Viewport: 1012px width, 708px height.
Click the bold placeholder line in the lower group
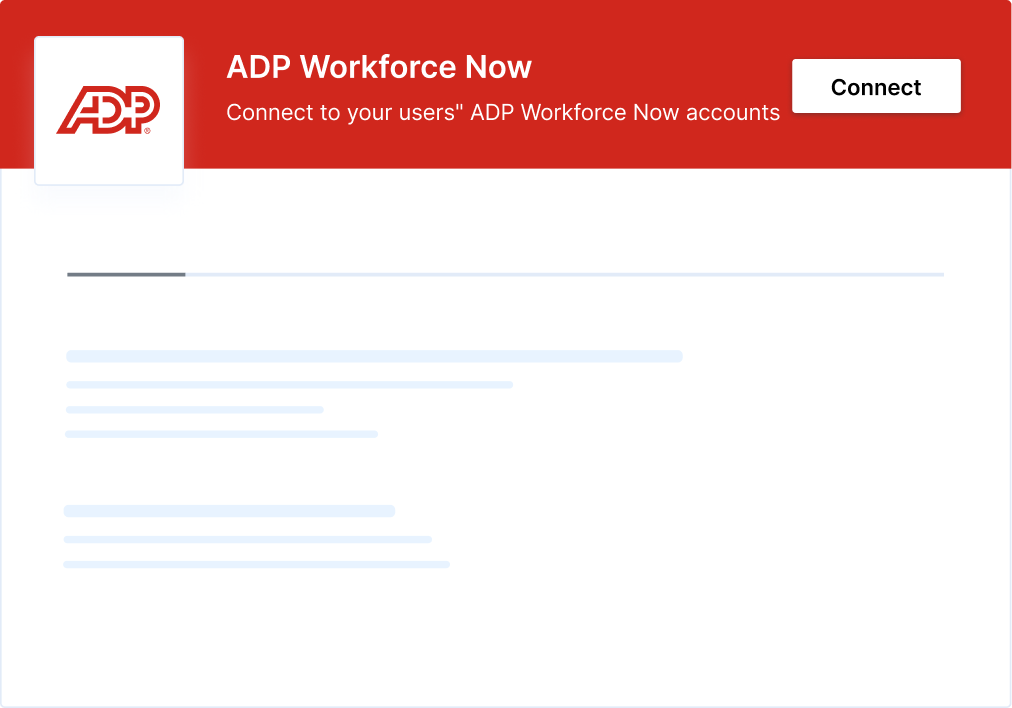pos(230,510)
